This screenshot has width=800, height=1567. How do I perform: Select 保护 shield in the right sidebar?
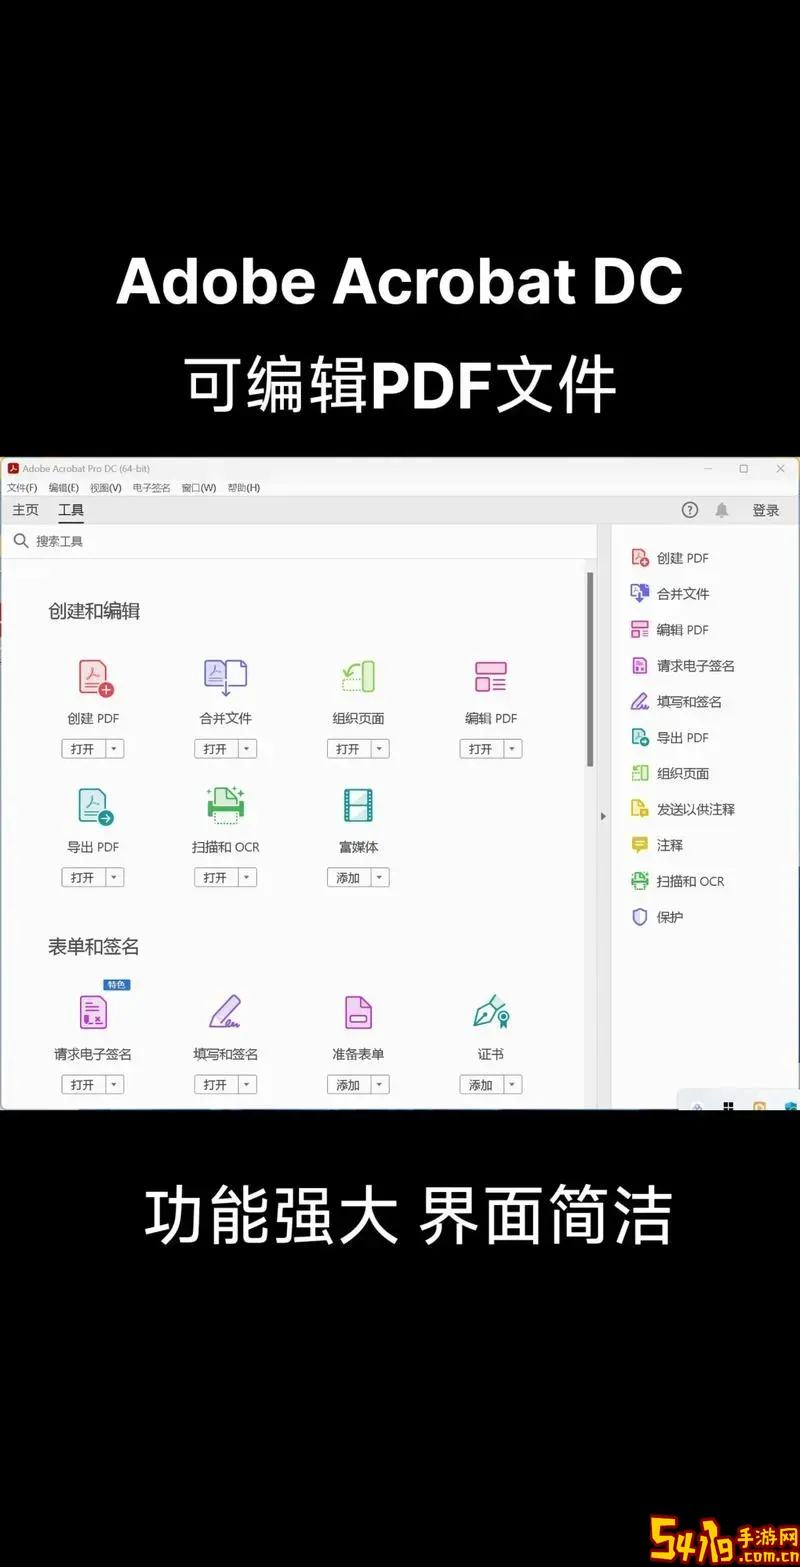[x=657, y=917]
